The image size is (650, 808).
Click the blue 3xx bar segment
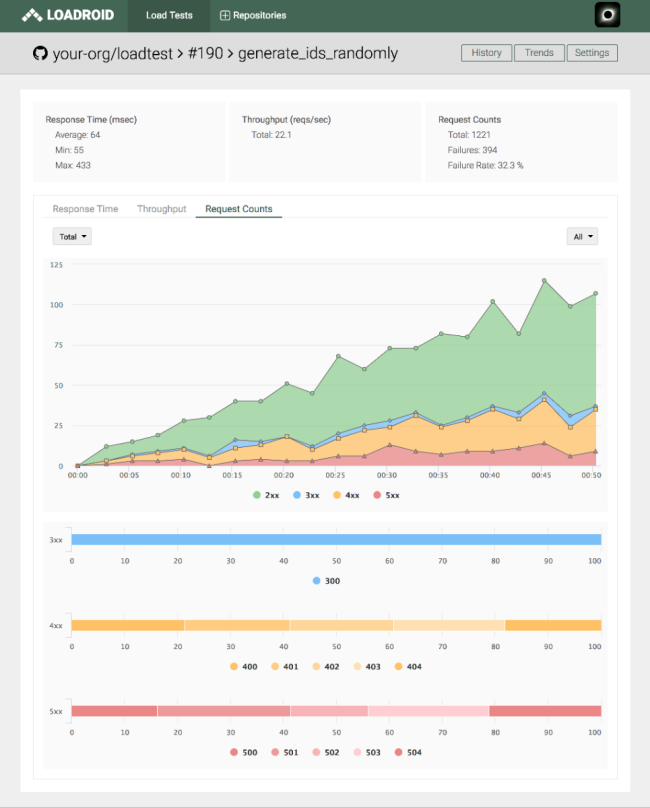[x=336, y=540]
